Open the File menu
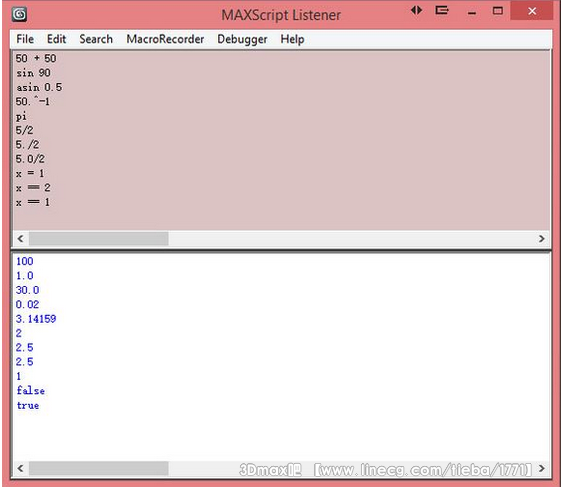The width and height of the screenshot is (561, 487). 25,39
